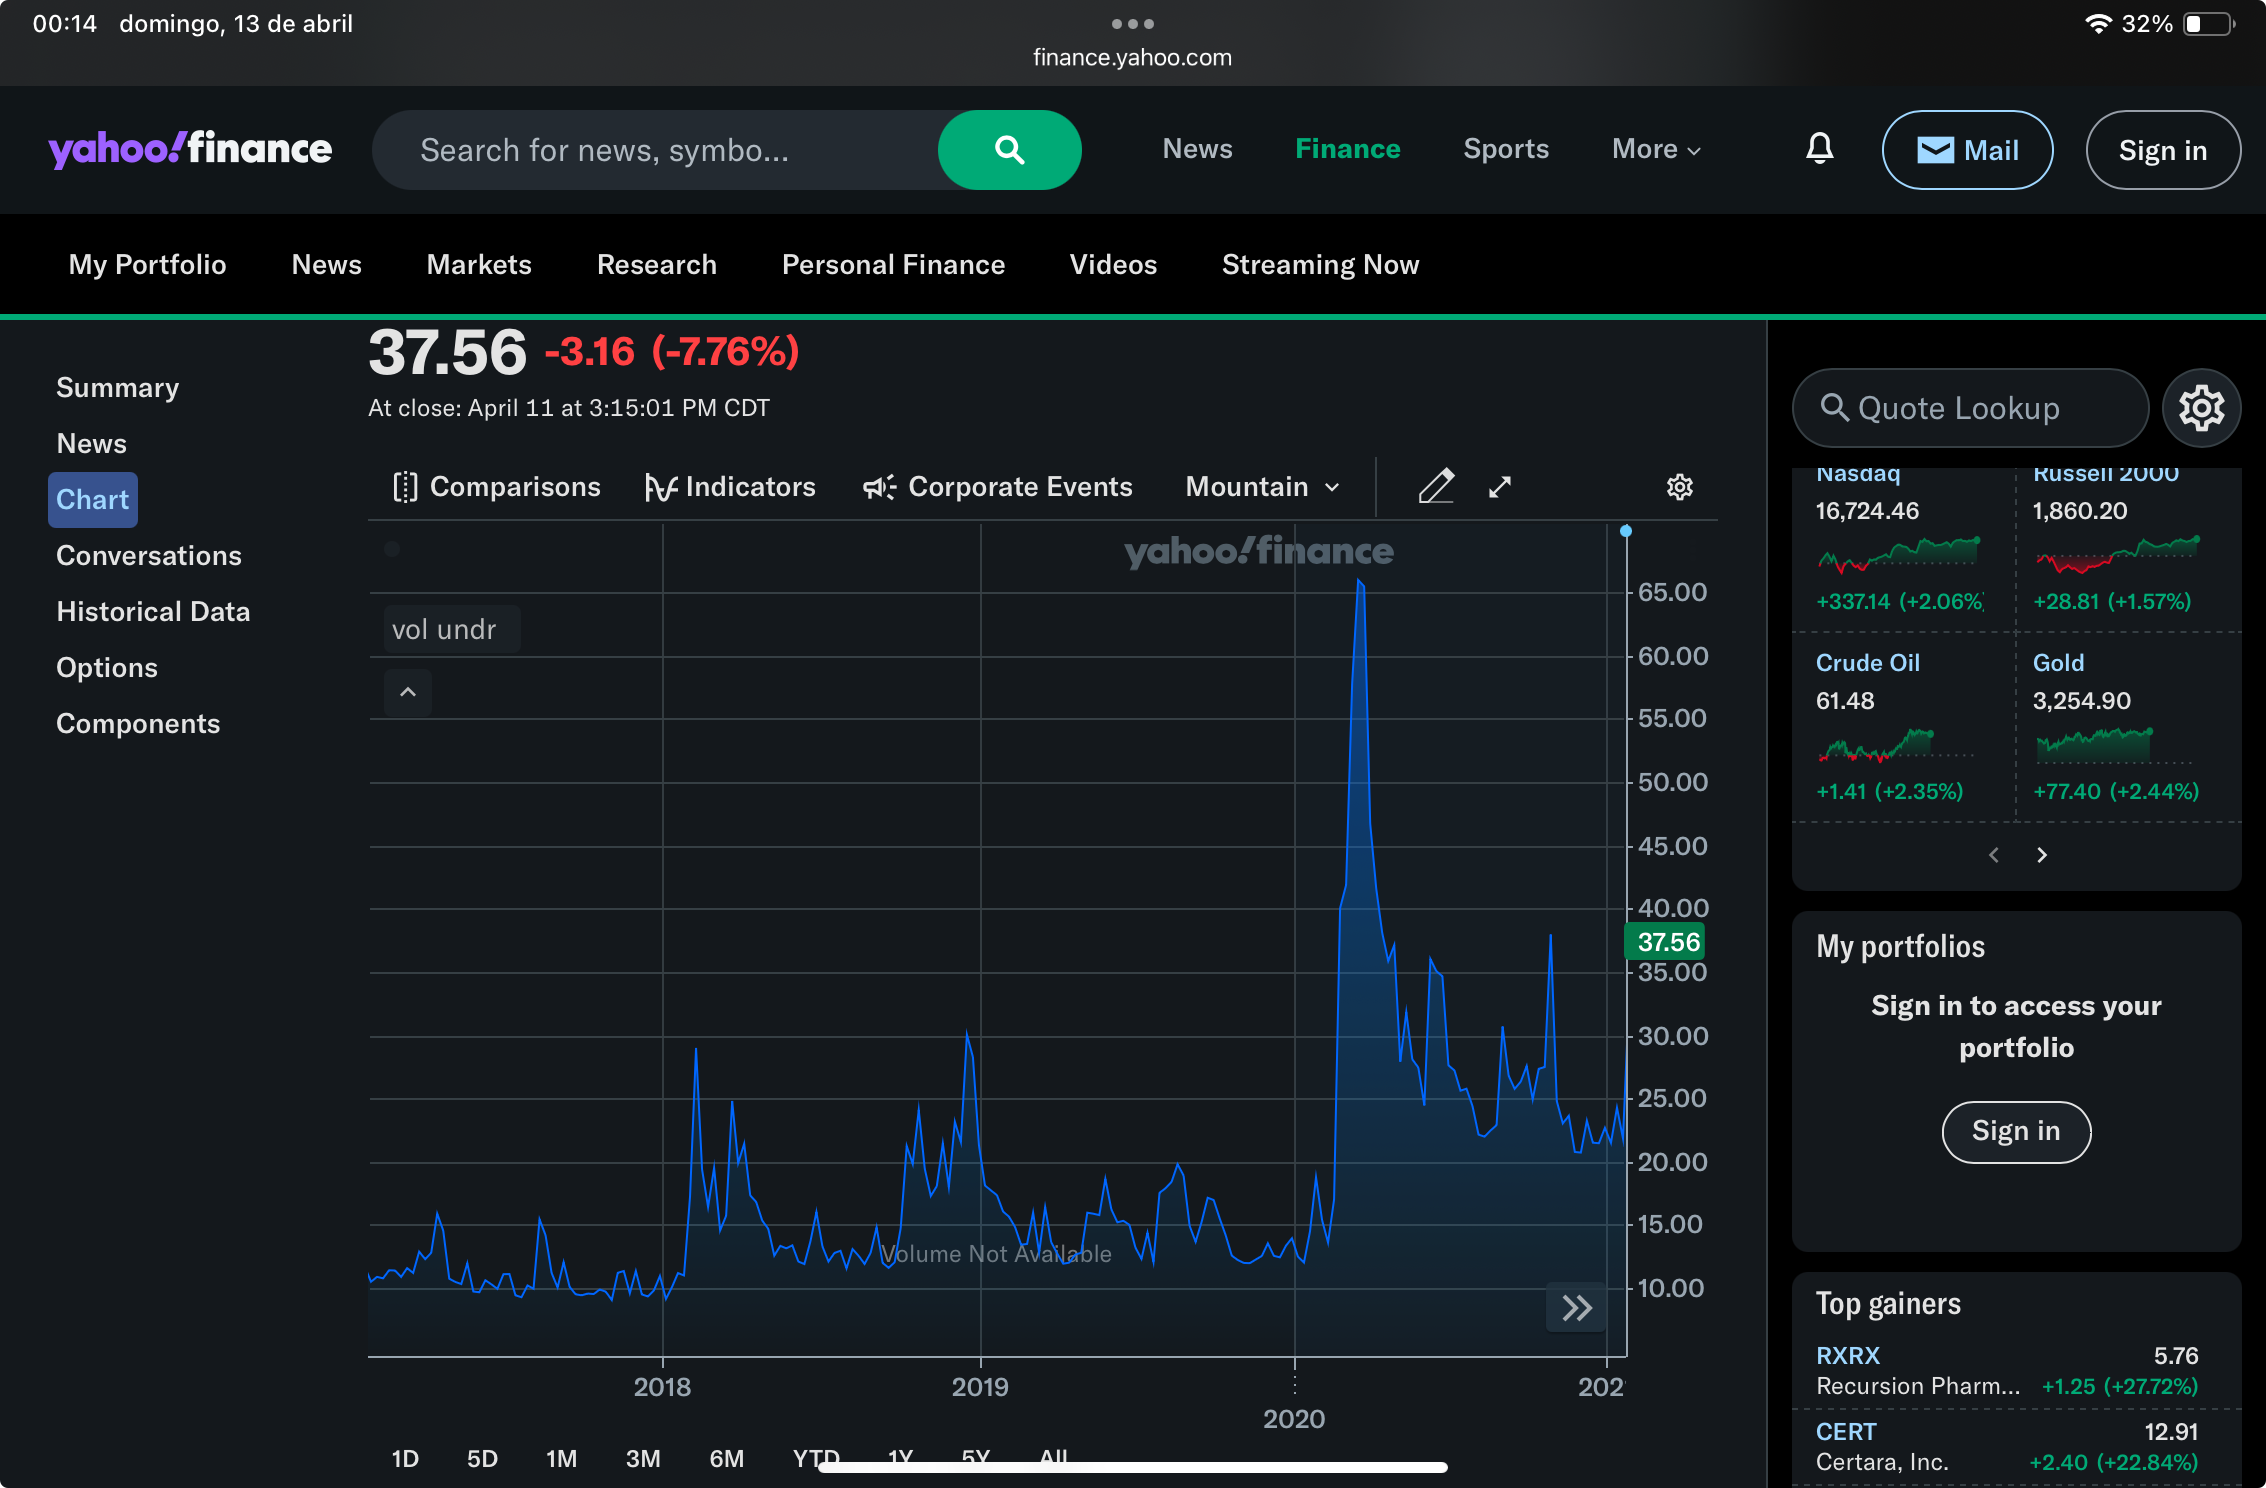Viewport: 2266px width, 1488px height.
Task: Open Comparisons tool in chart toolbar
Action: tap(497, 487)
